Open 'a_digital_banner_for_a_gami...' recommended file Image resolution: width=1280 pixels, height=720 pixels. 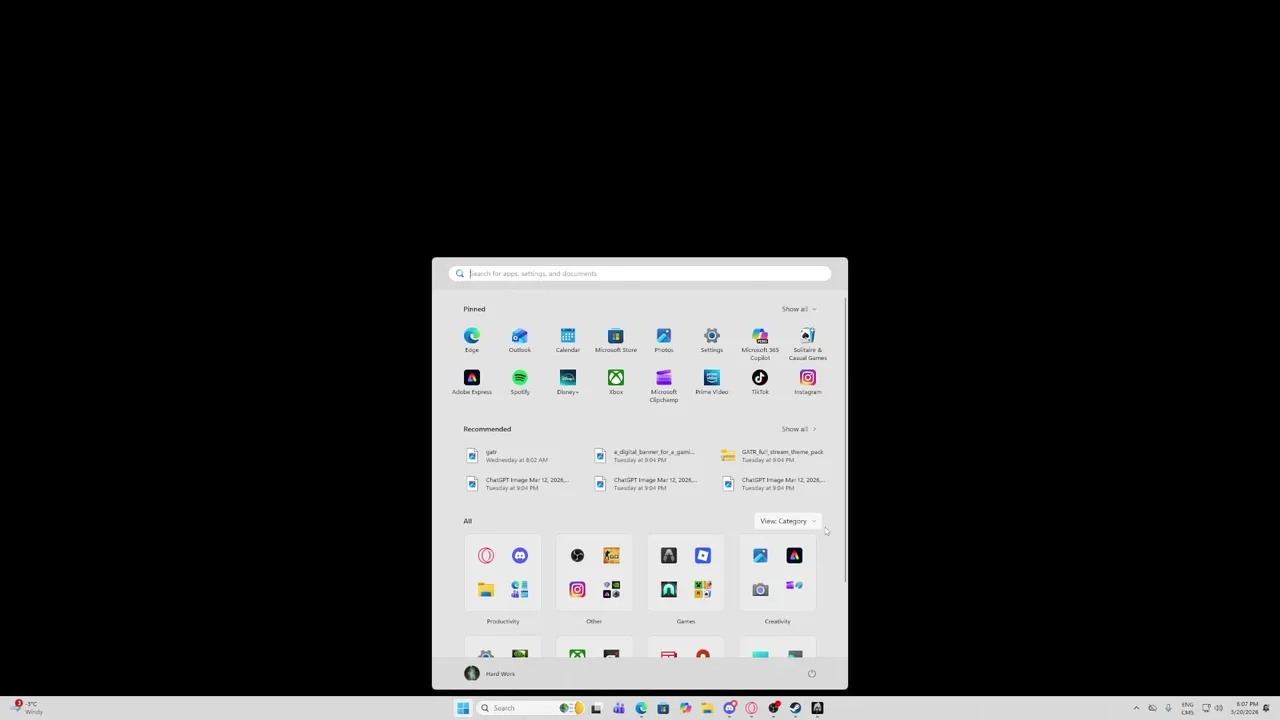tap(646, 456)
